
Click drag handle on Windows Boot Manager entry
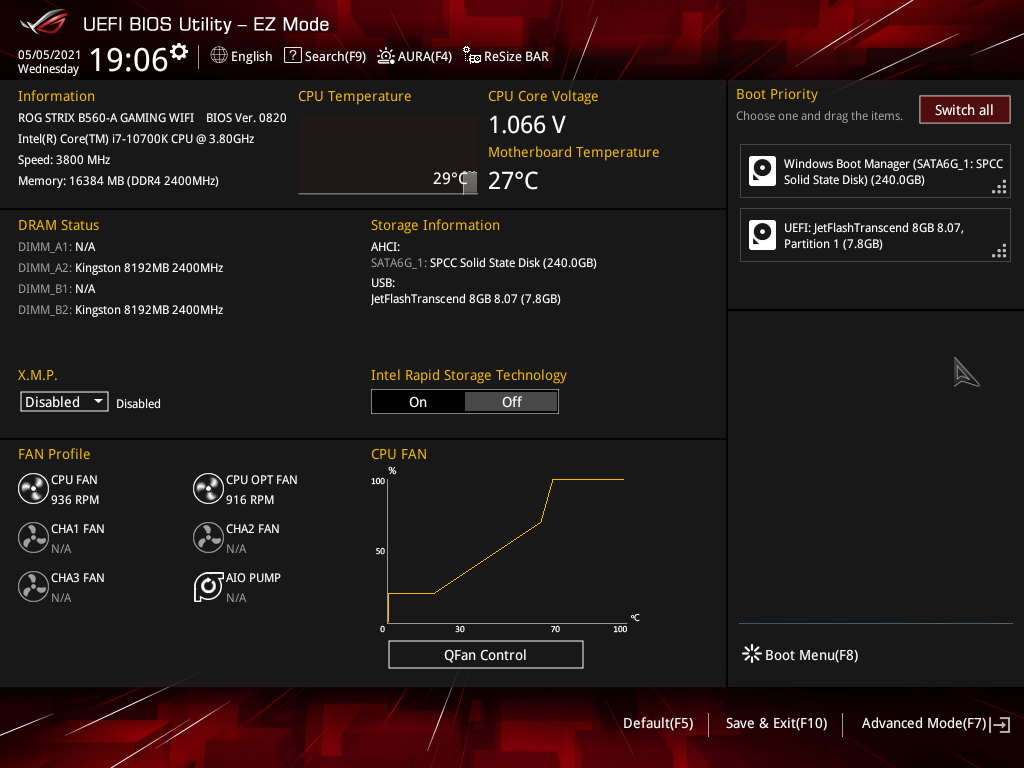coord(999,189)
